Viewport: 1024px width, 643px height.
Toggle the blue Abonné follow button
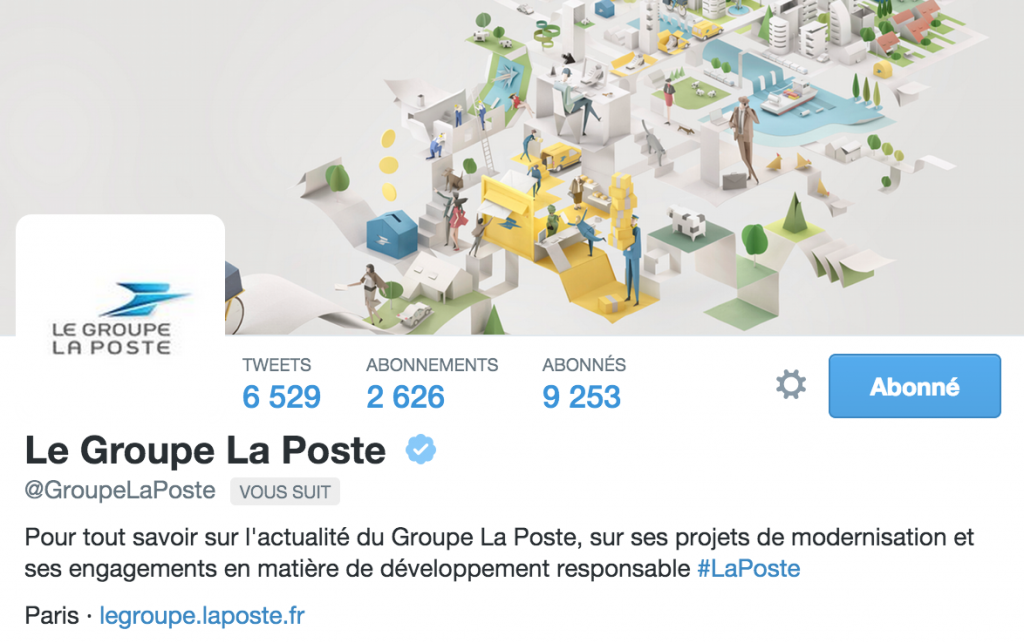[x=914, y=386]
